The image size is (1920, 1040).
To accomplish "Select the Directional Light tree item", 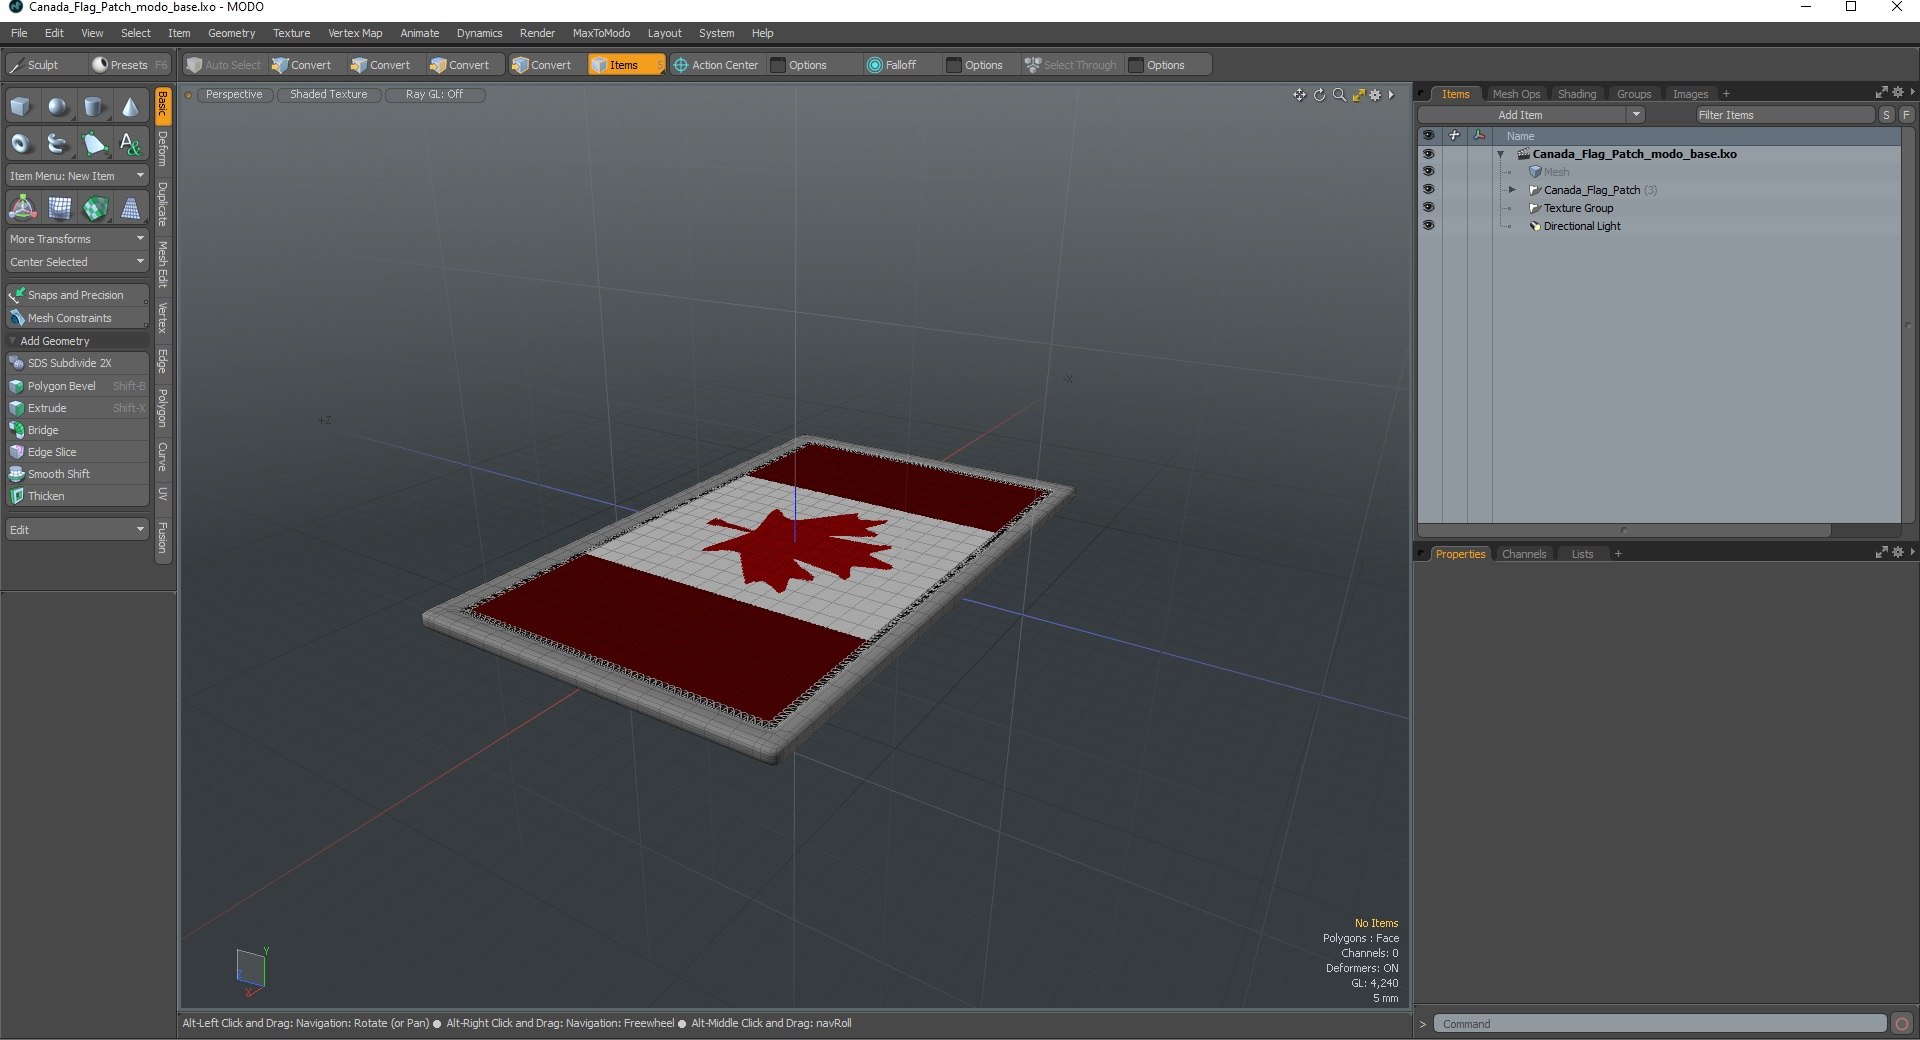I will [x=1581, y=226].
